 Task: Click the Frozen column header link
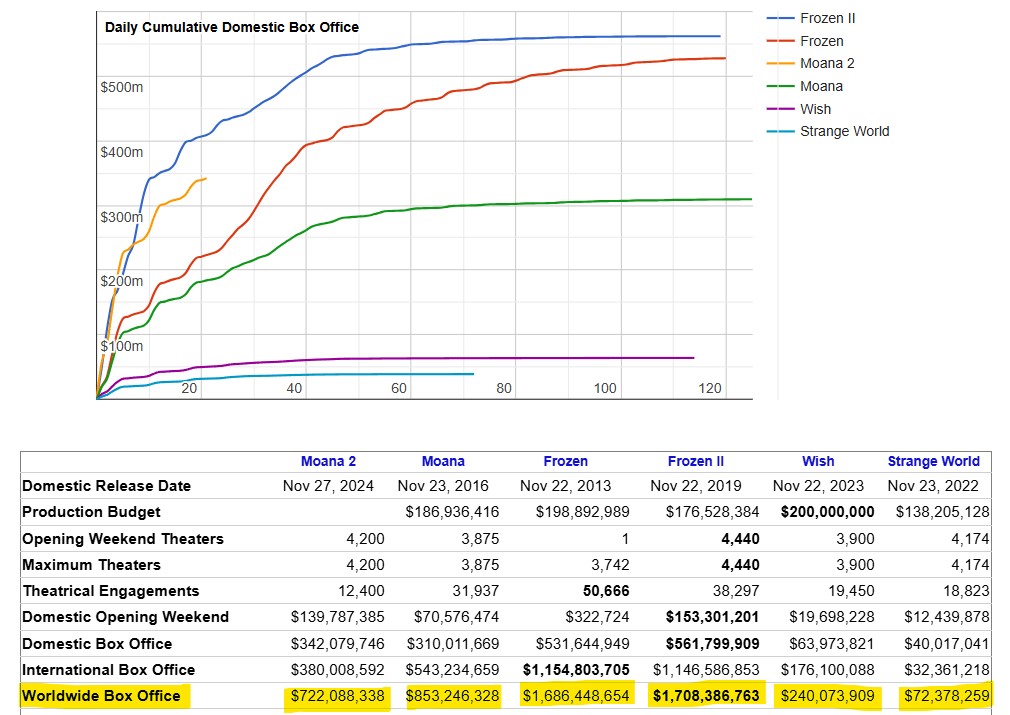565,461
